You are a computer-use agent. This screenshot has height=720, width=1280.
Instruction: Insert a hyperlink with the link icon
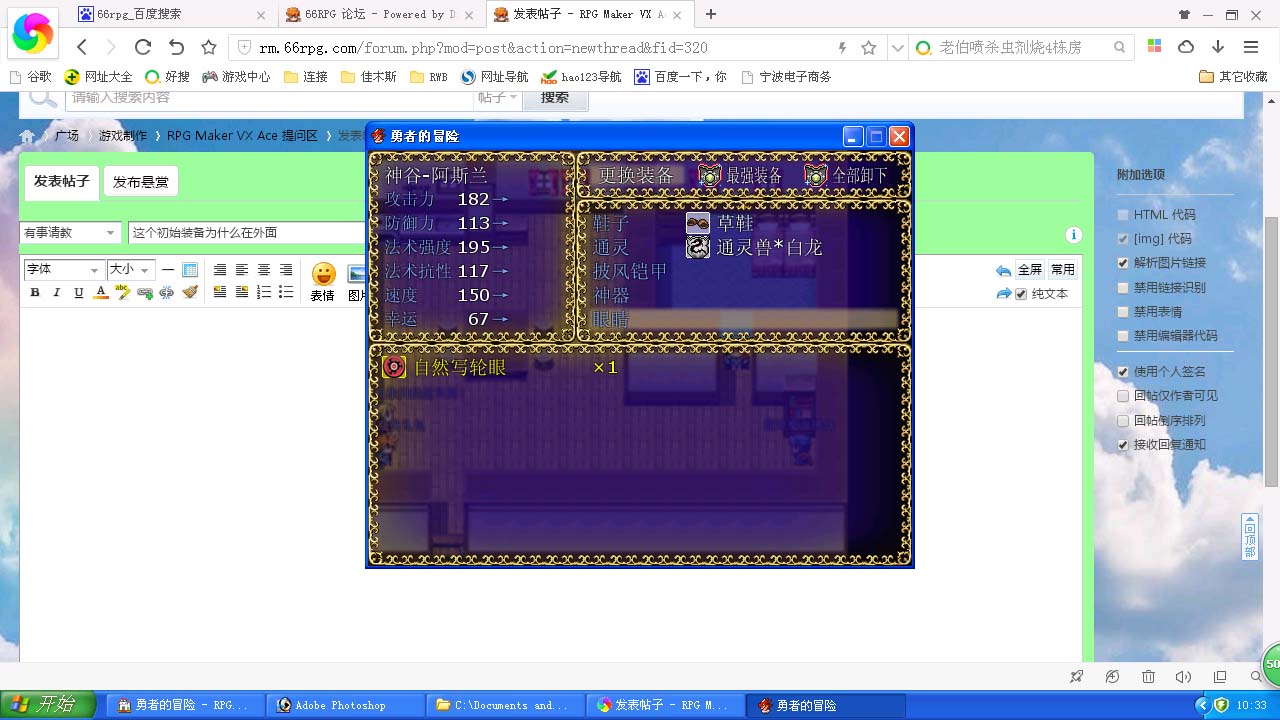click(145, 293)
